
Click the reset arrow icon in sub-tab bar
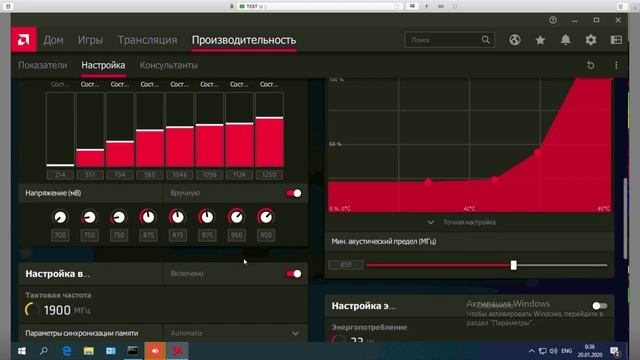(591, 65)
